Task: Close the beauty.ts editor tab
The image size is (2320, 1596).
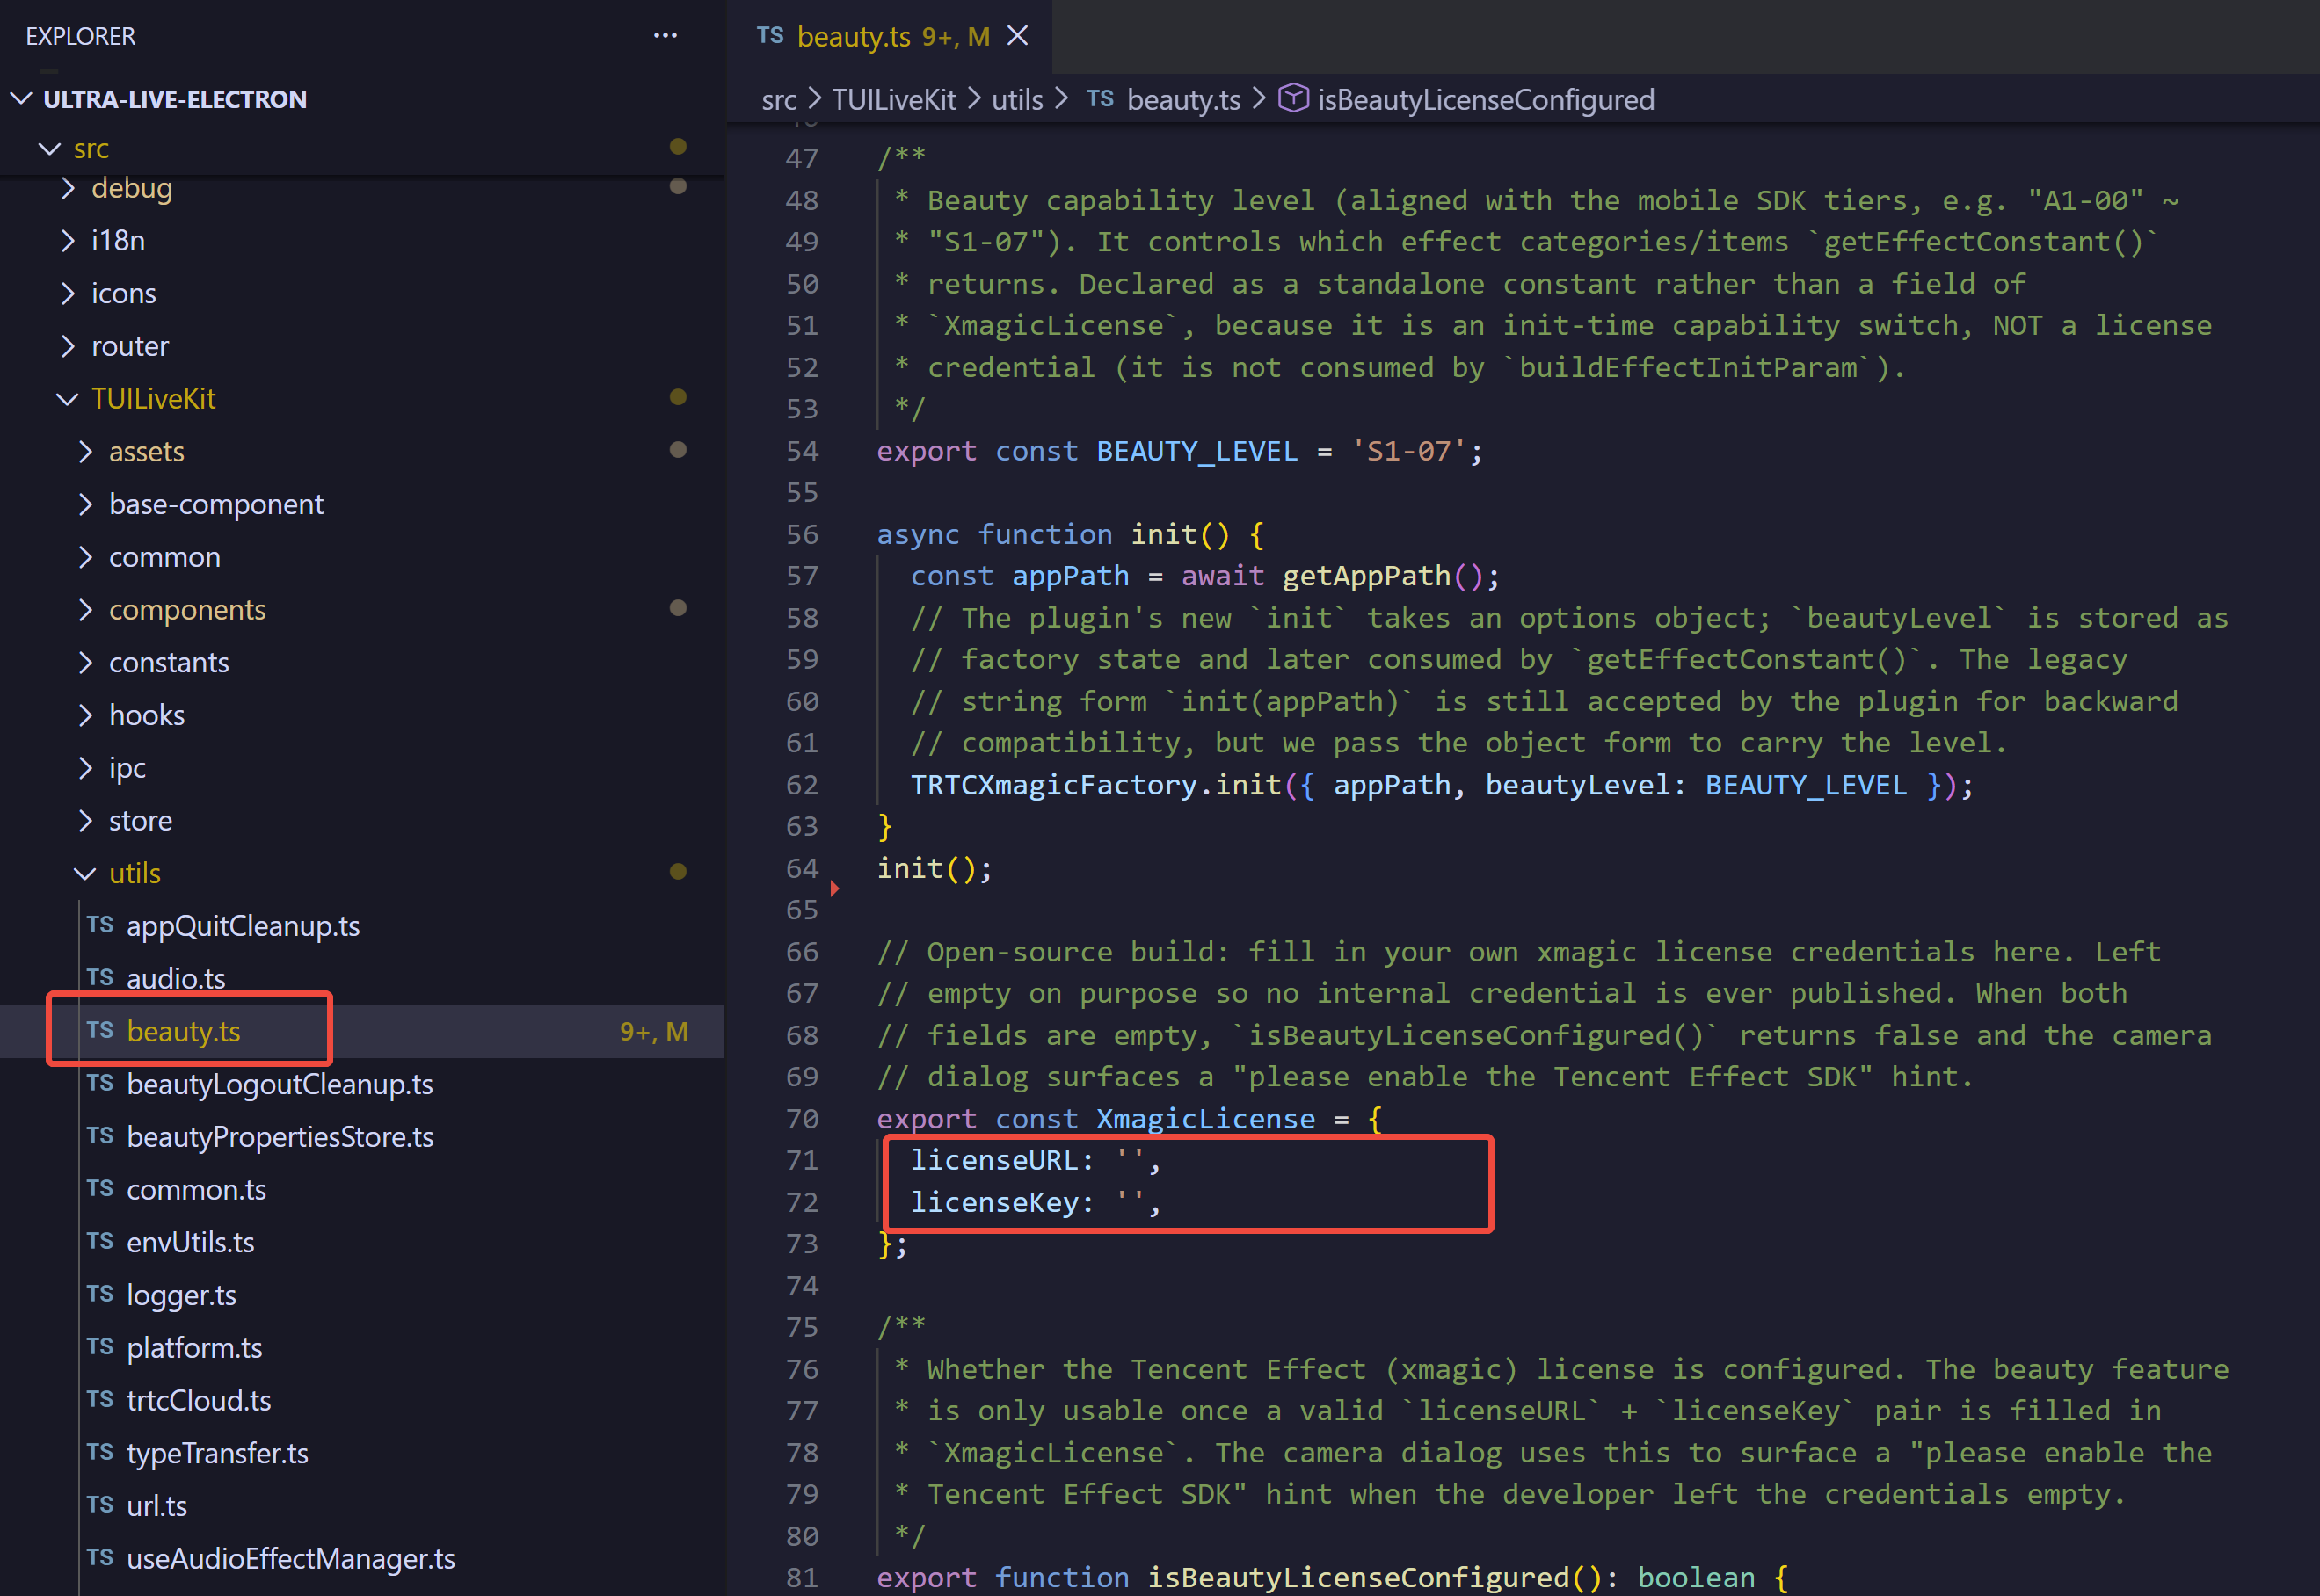Action: click(x=1017, y=36)
